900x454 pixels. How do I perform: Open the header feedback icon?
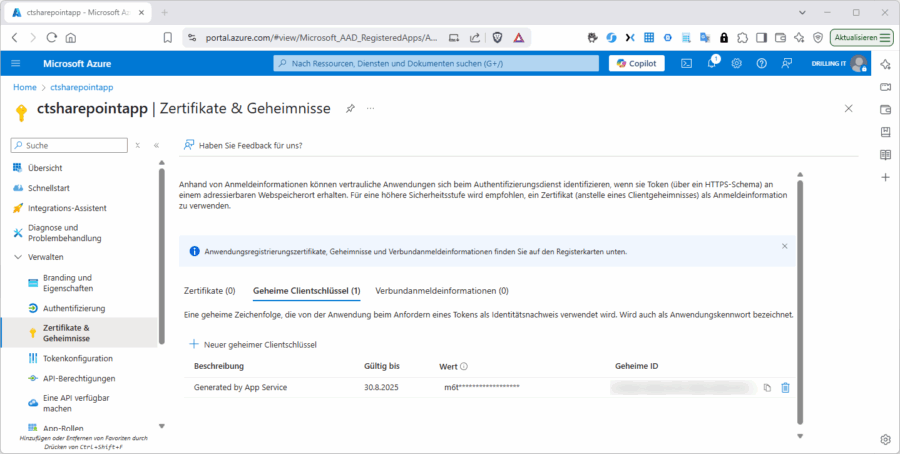coord(787,64)
